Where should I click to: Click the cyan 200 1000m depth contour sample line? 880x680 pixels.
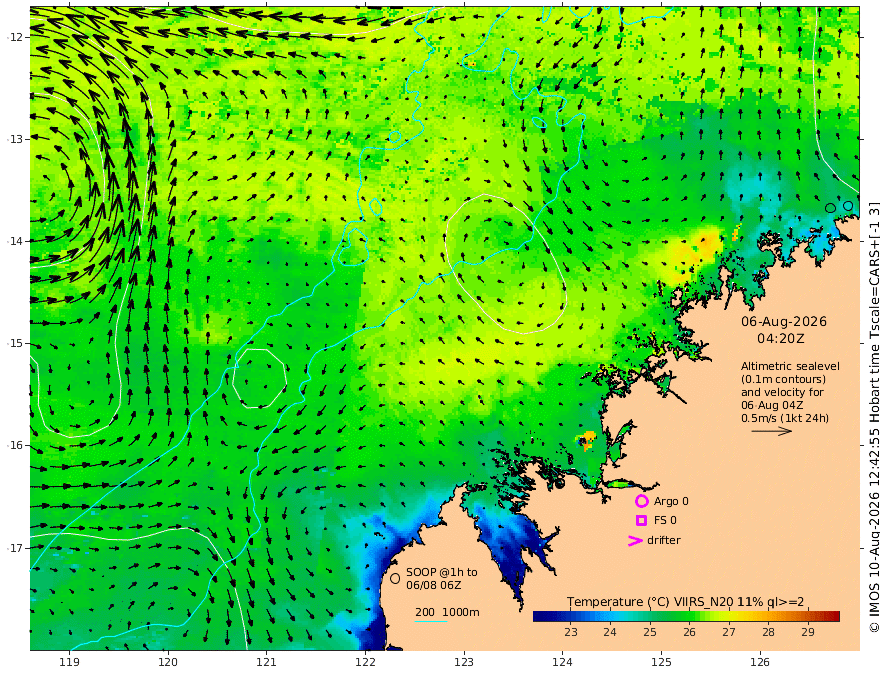click(430, 621)
